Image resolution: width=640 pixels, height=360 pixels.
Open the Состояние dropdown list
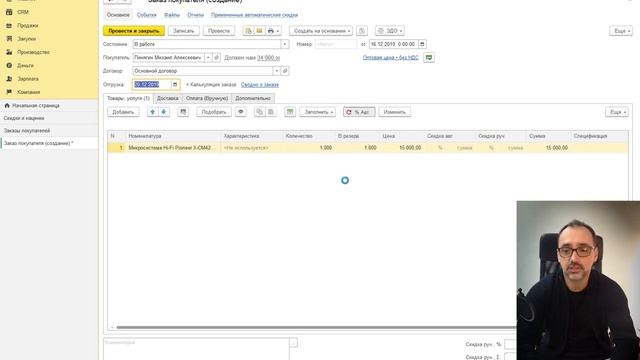tap(285, 44)
